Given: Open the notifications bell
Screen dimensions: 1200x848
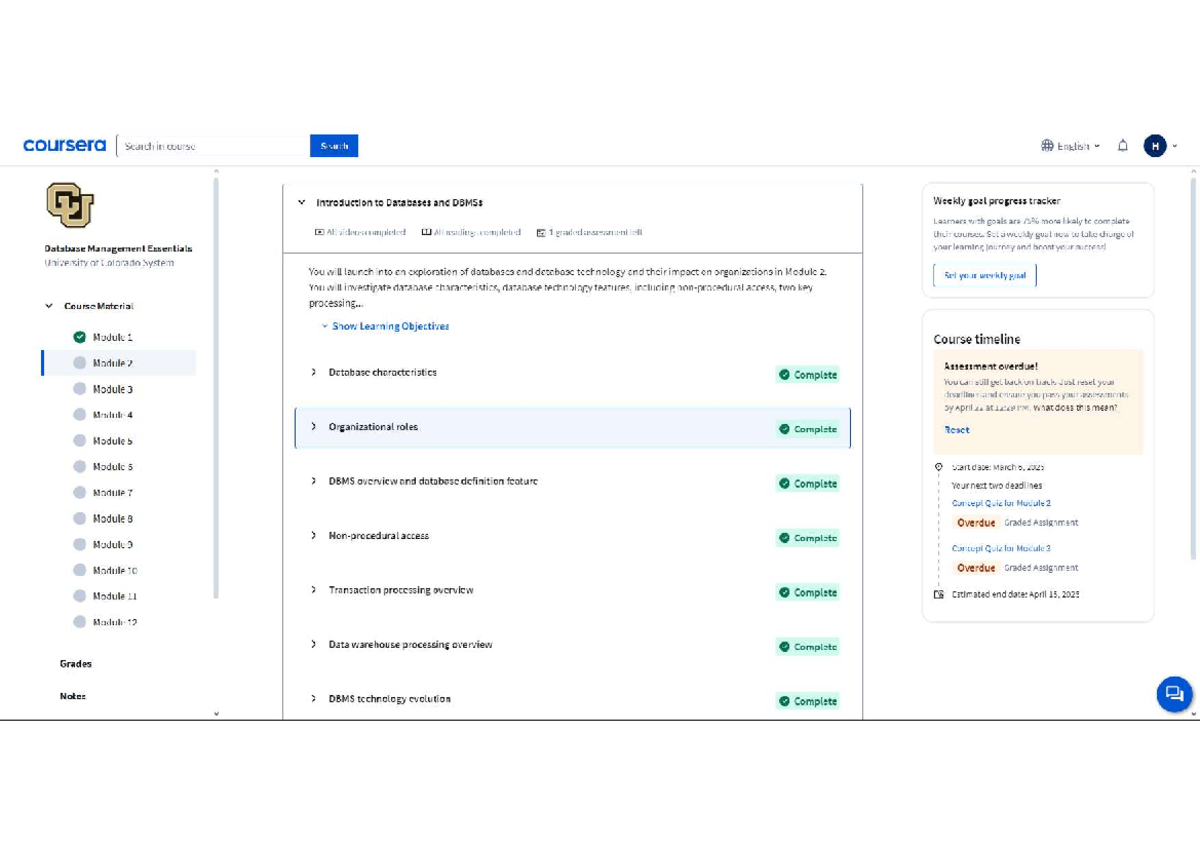Looking at the screenshot, I should coord(1123,146).
